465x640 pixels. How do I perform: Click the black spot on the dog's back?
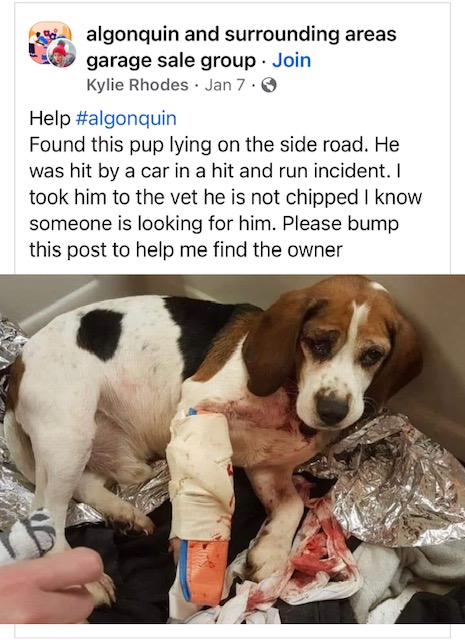[x=99, y=335]
